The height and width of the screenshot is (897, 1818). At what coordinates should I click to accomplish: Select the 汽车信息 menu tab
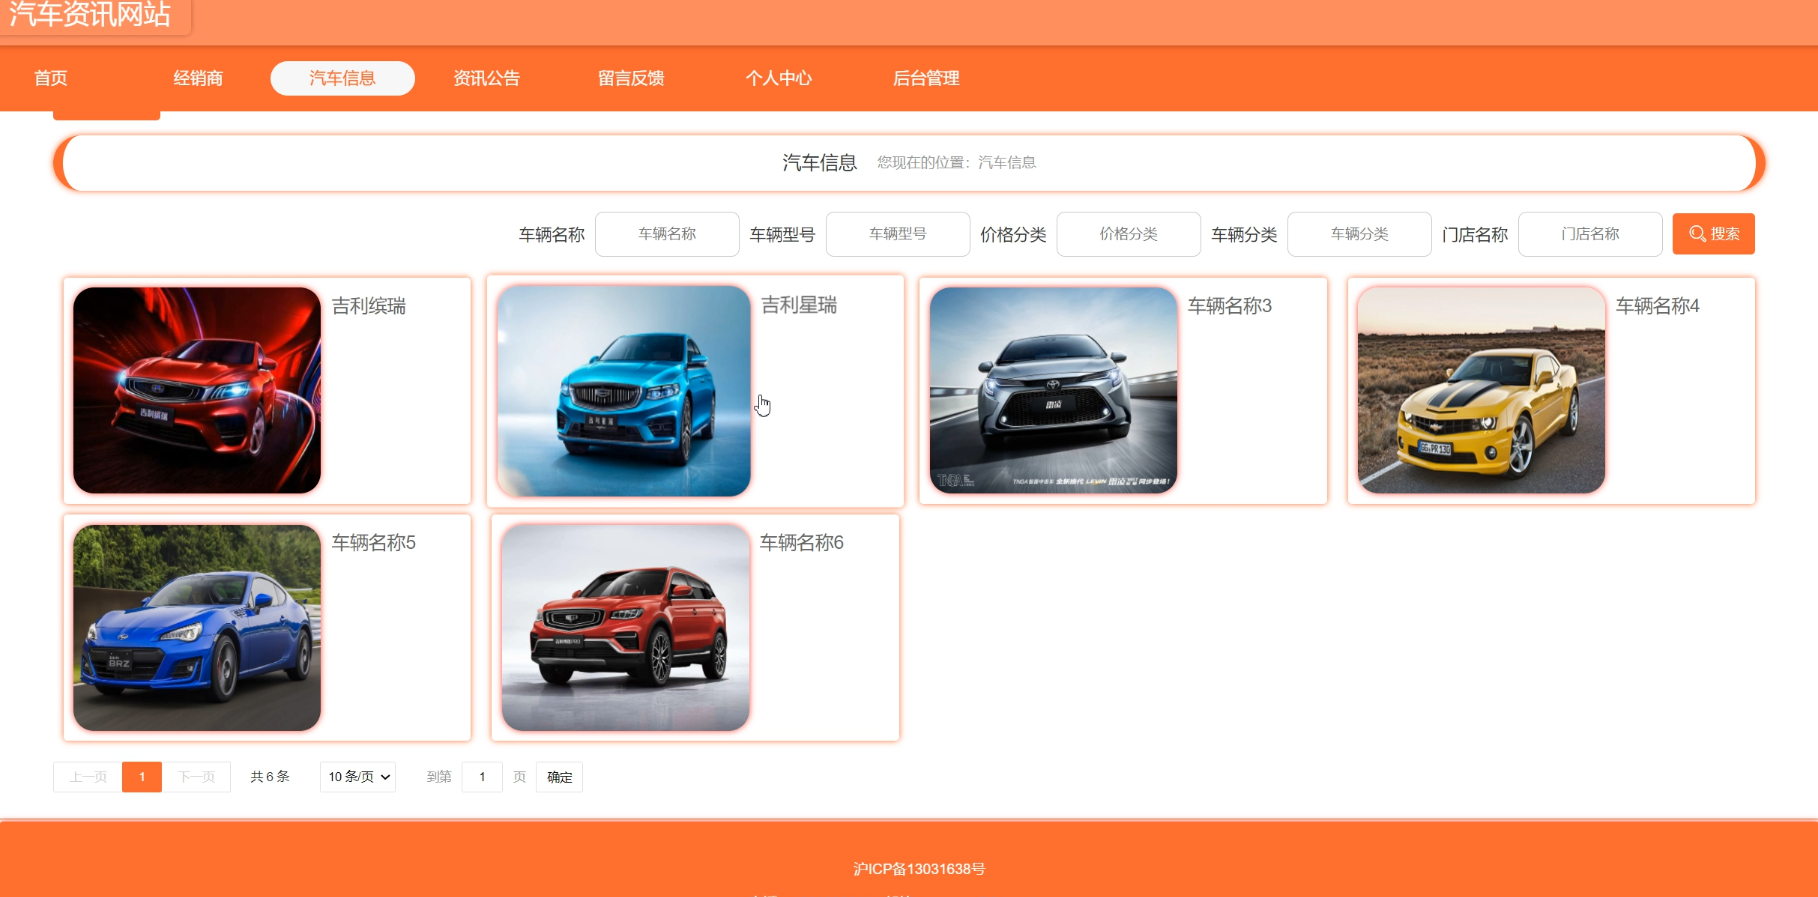tap(342, 78)
